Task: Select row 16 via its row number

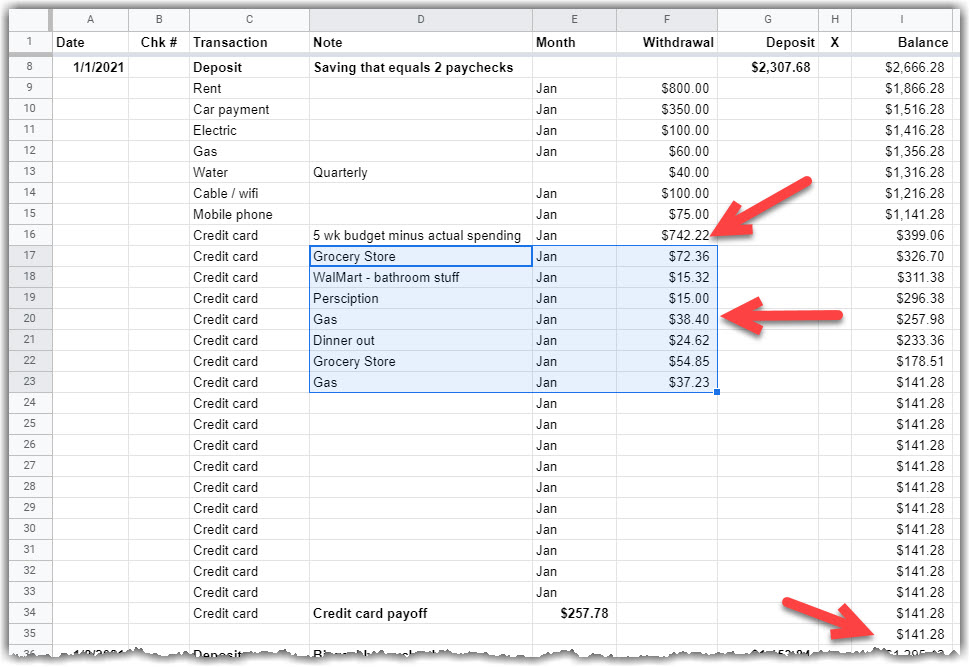Action: [30, 235]
